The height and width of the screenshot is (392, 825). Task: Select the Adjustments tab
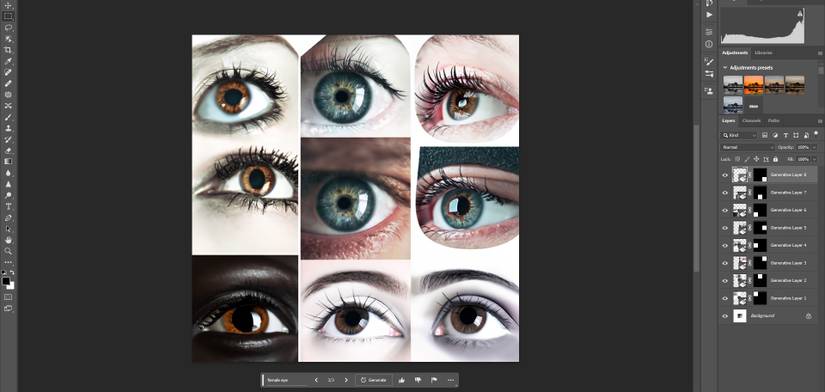(x=735, y=53)
